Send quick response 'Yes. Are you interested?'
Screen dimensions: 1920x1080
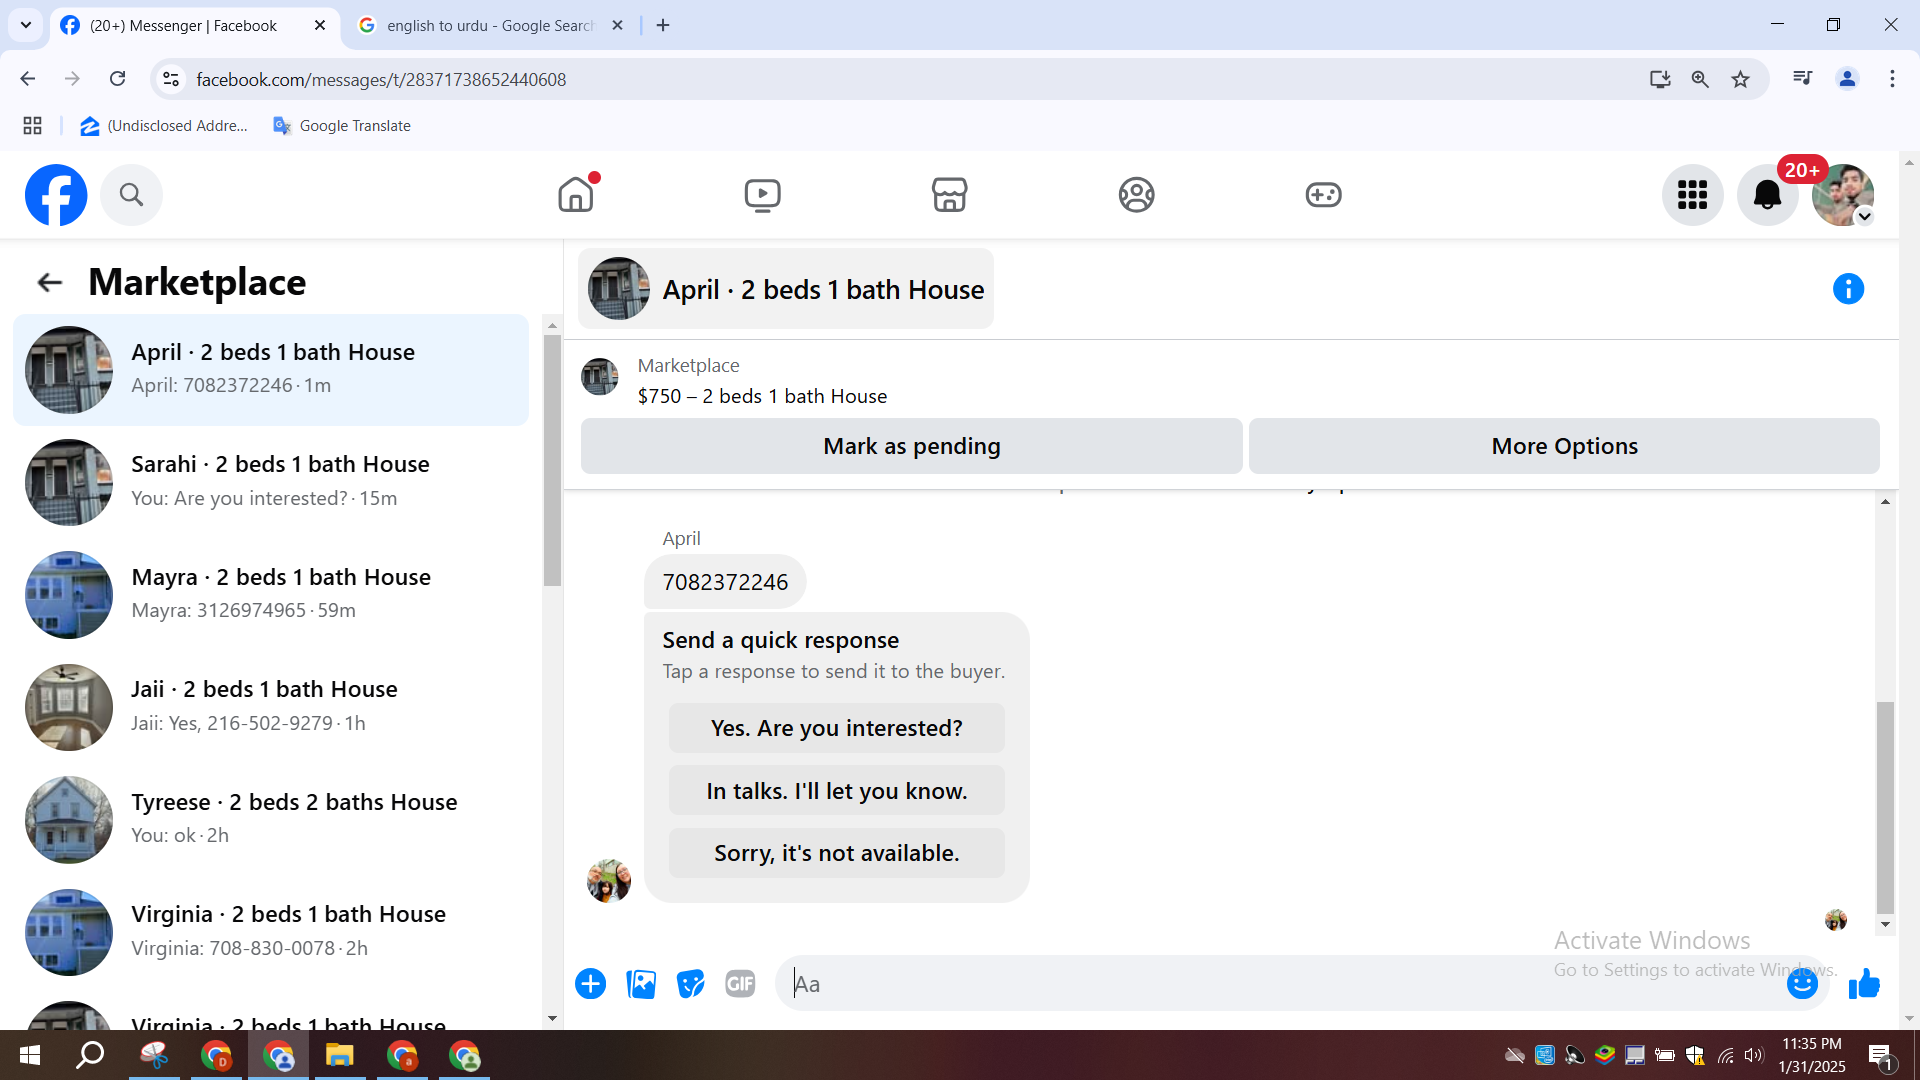(837, 728)
